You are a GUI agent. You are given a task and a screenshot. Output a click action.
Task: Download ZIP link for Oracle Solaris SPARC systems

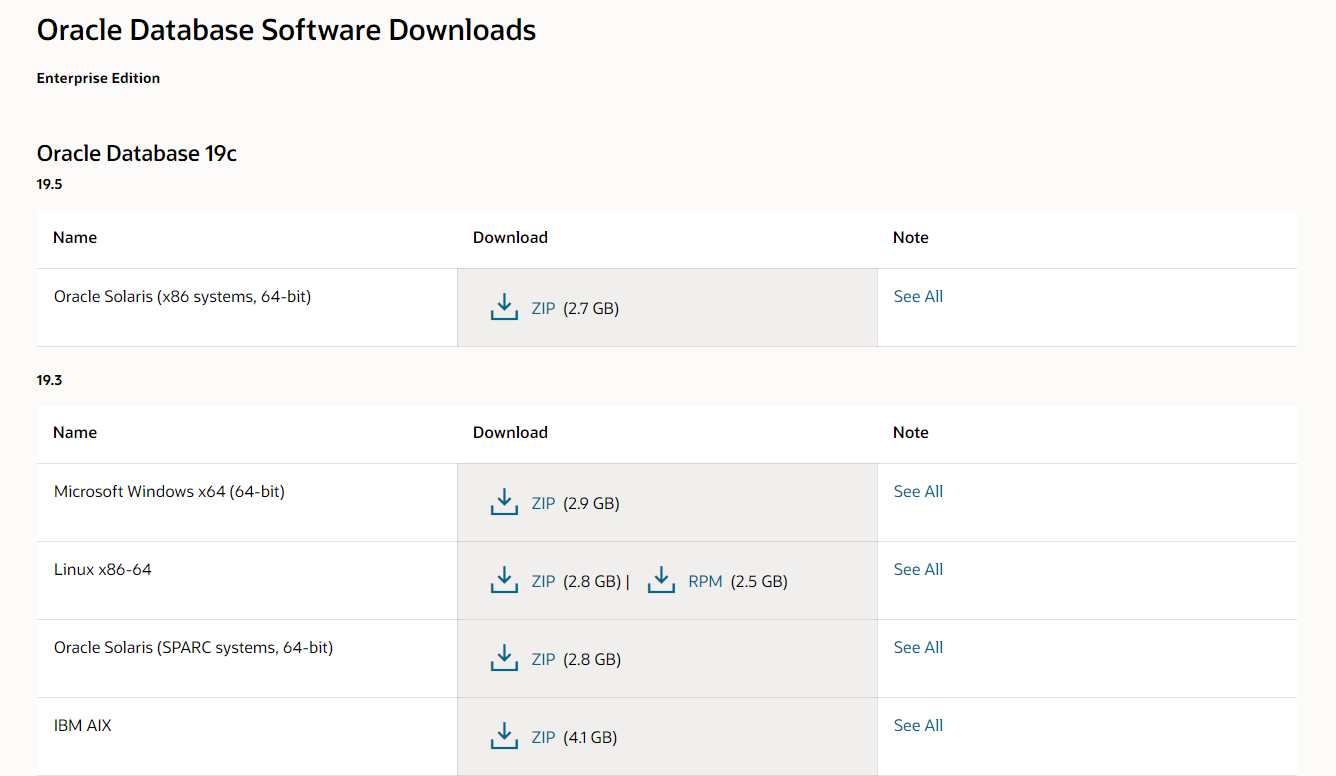coord(543,660)
